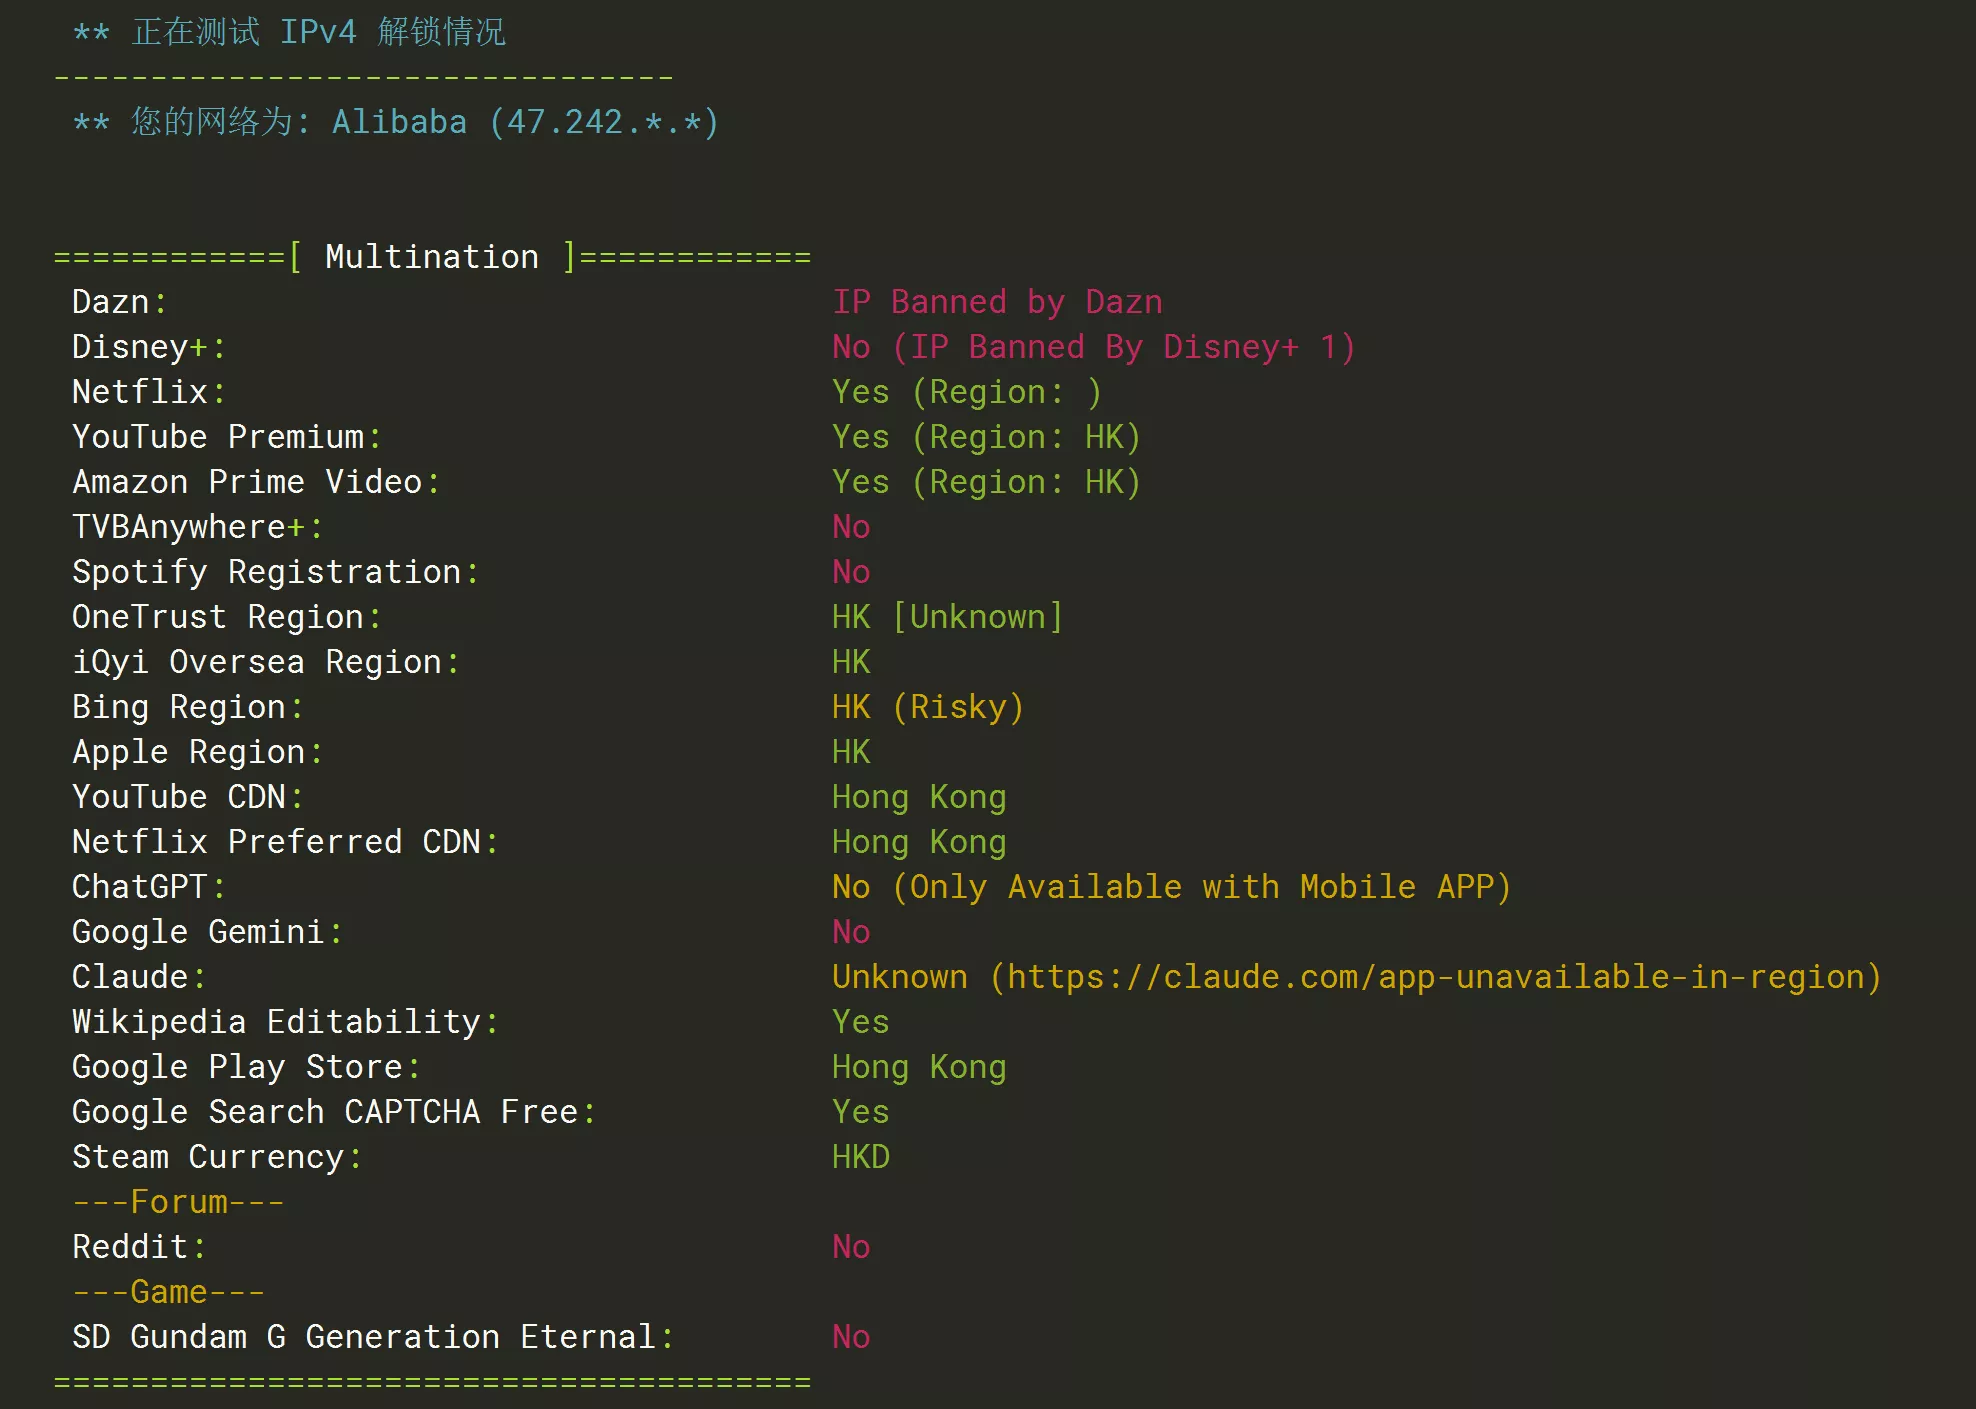Click the Steam Currency HKD value
Screen dimensions: 1976x1409
click(x=860, y=1157)
